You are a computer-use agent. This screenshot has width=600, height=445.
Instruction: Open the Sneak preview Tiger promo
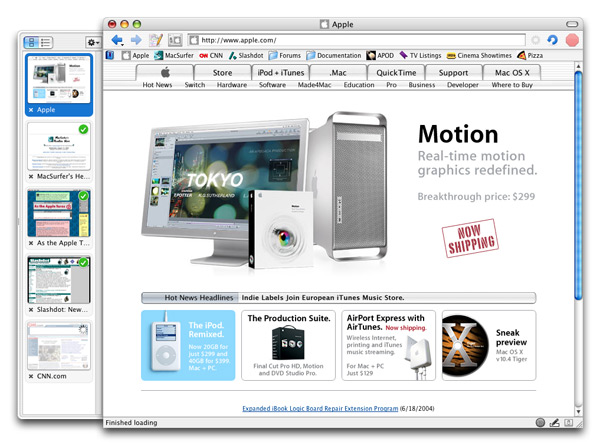[x=489, y=345]
